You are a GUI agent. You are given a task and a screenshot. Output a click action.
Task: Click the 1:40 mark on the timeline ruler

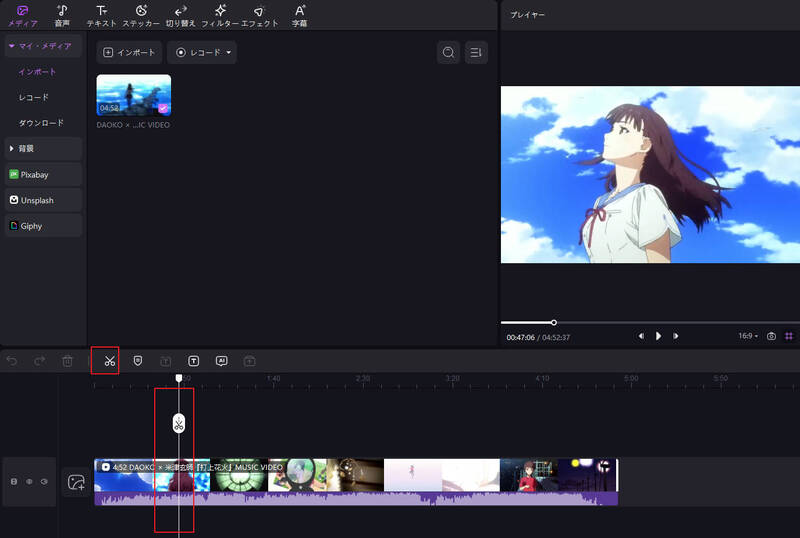pos(273,378)
